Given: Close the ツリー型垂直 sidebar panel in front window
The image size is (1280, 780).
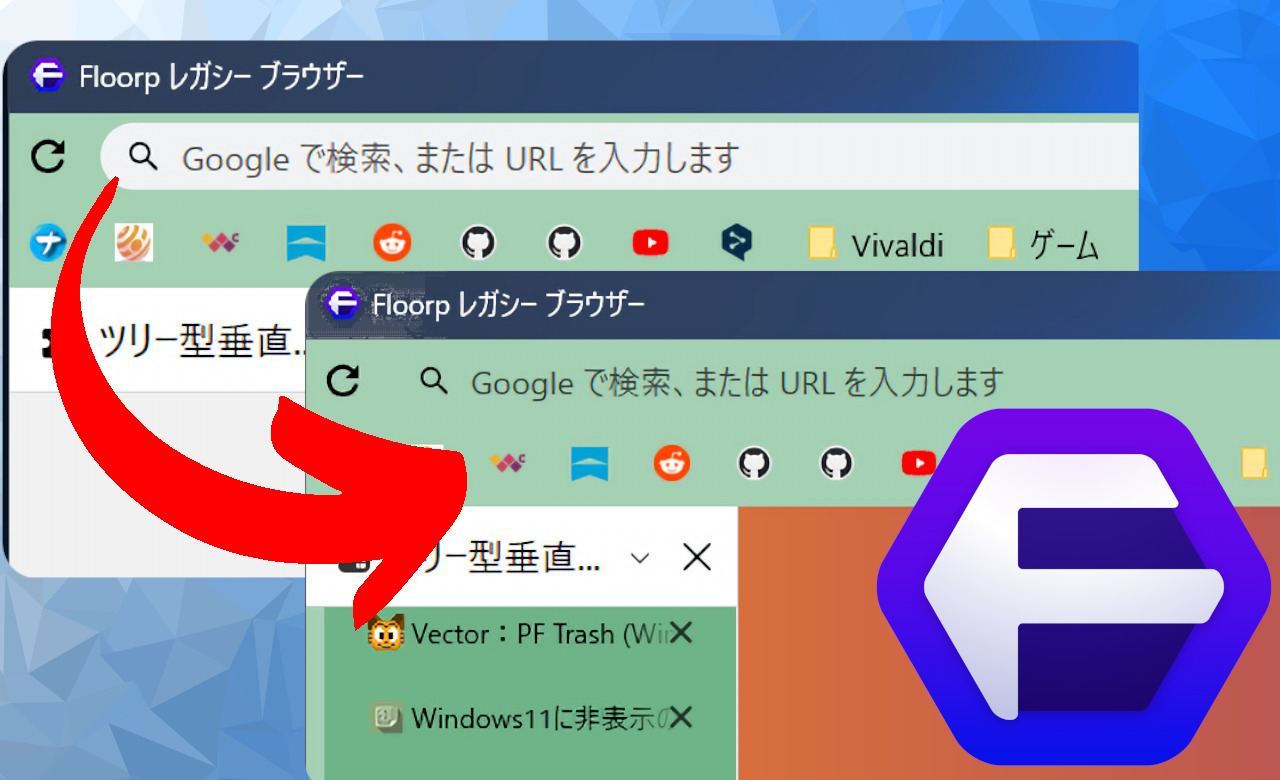Looking at the screenshot, I should (697, 557).
